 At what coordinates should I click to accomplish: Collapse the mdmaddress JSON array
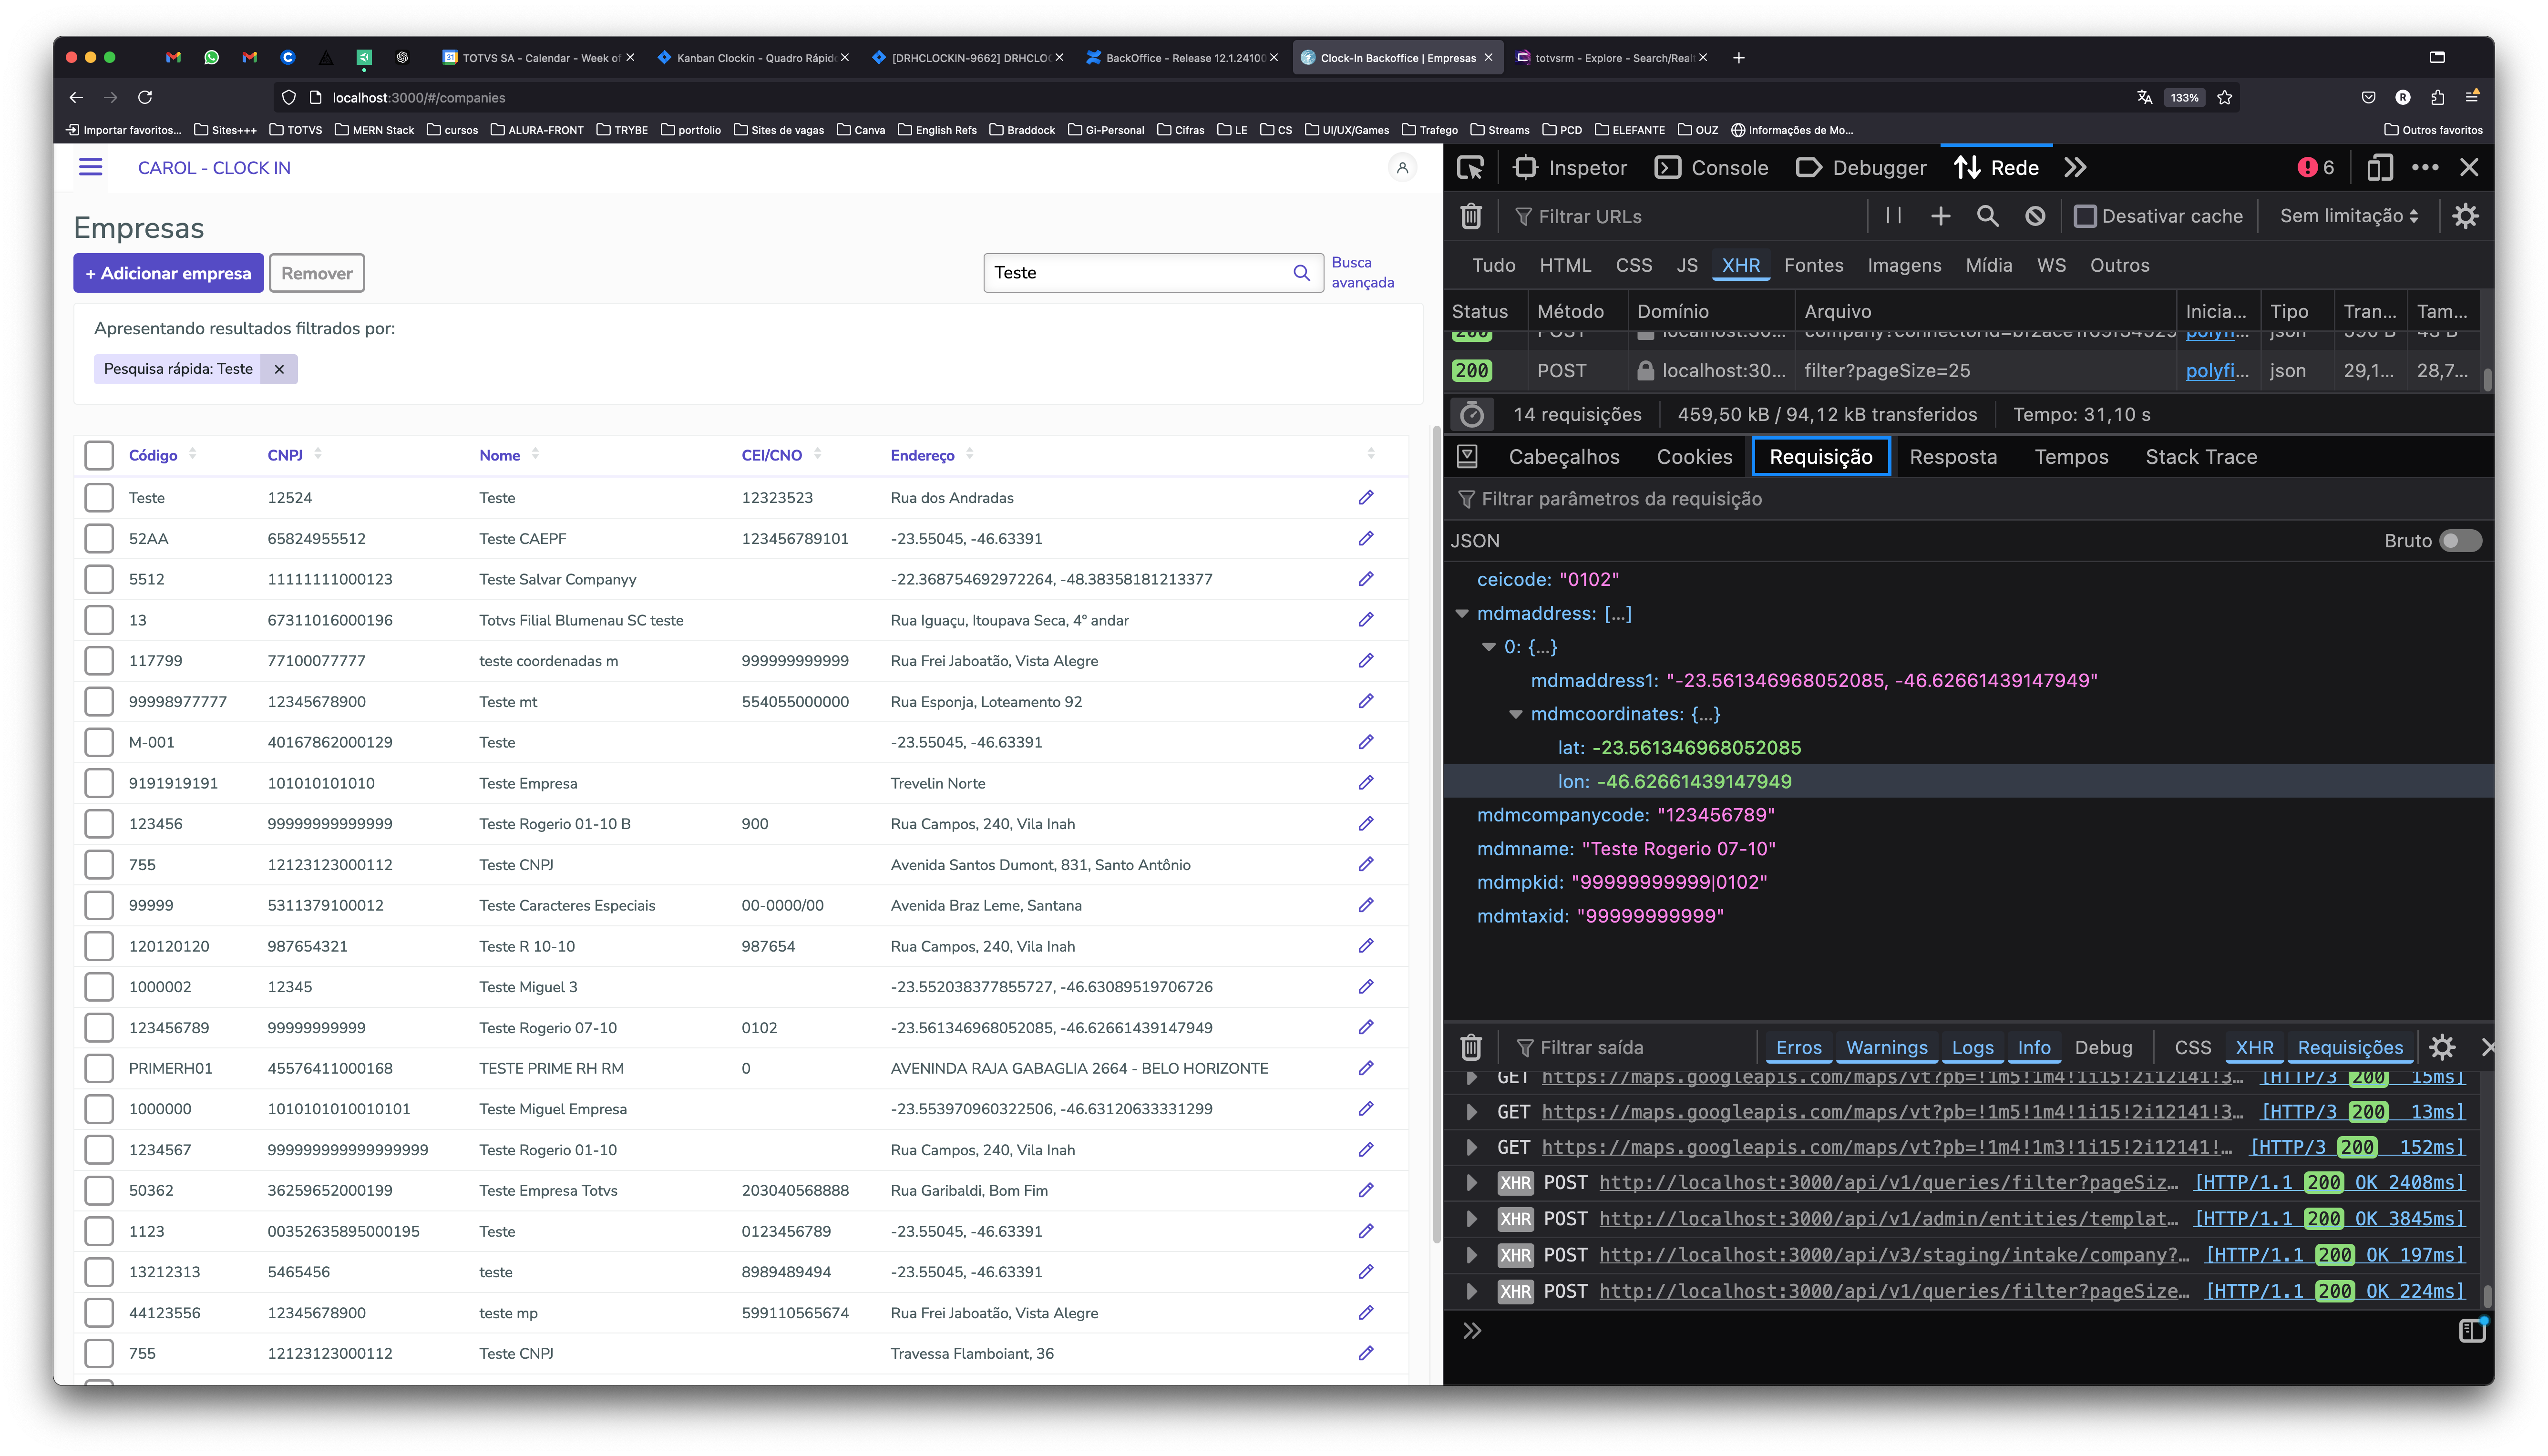pyautogui.click(x=1461, y=613)
